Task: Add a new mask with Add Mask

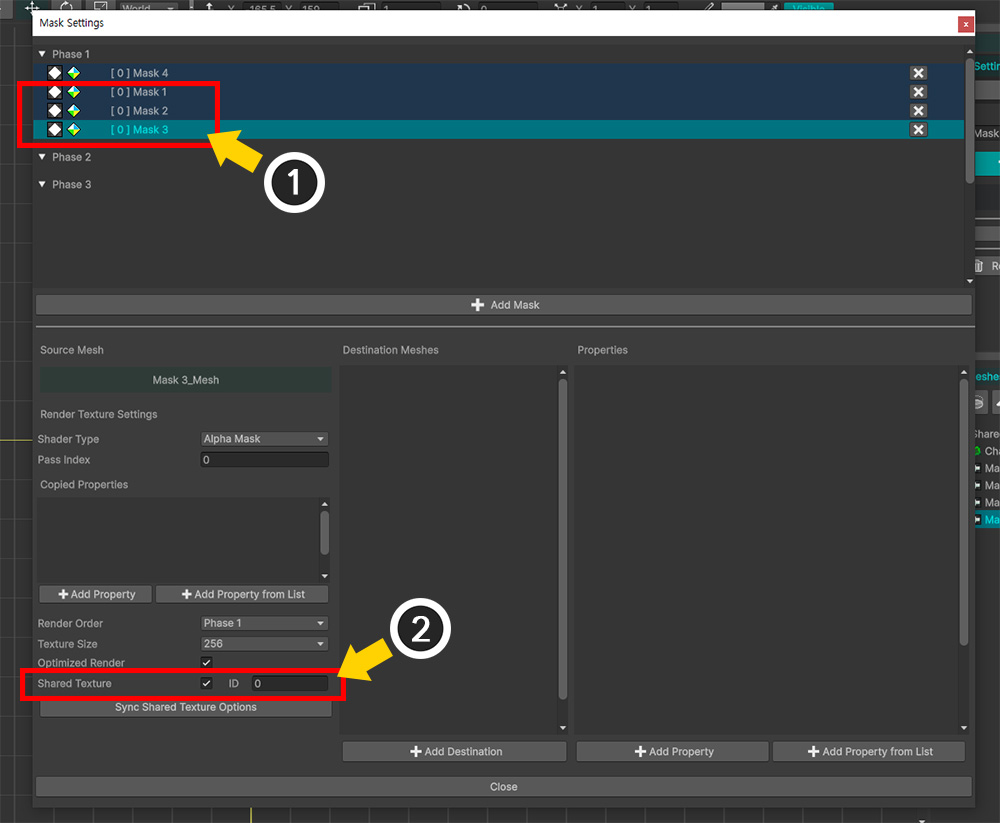Action: click(x=504, y=305)
